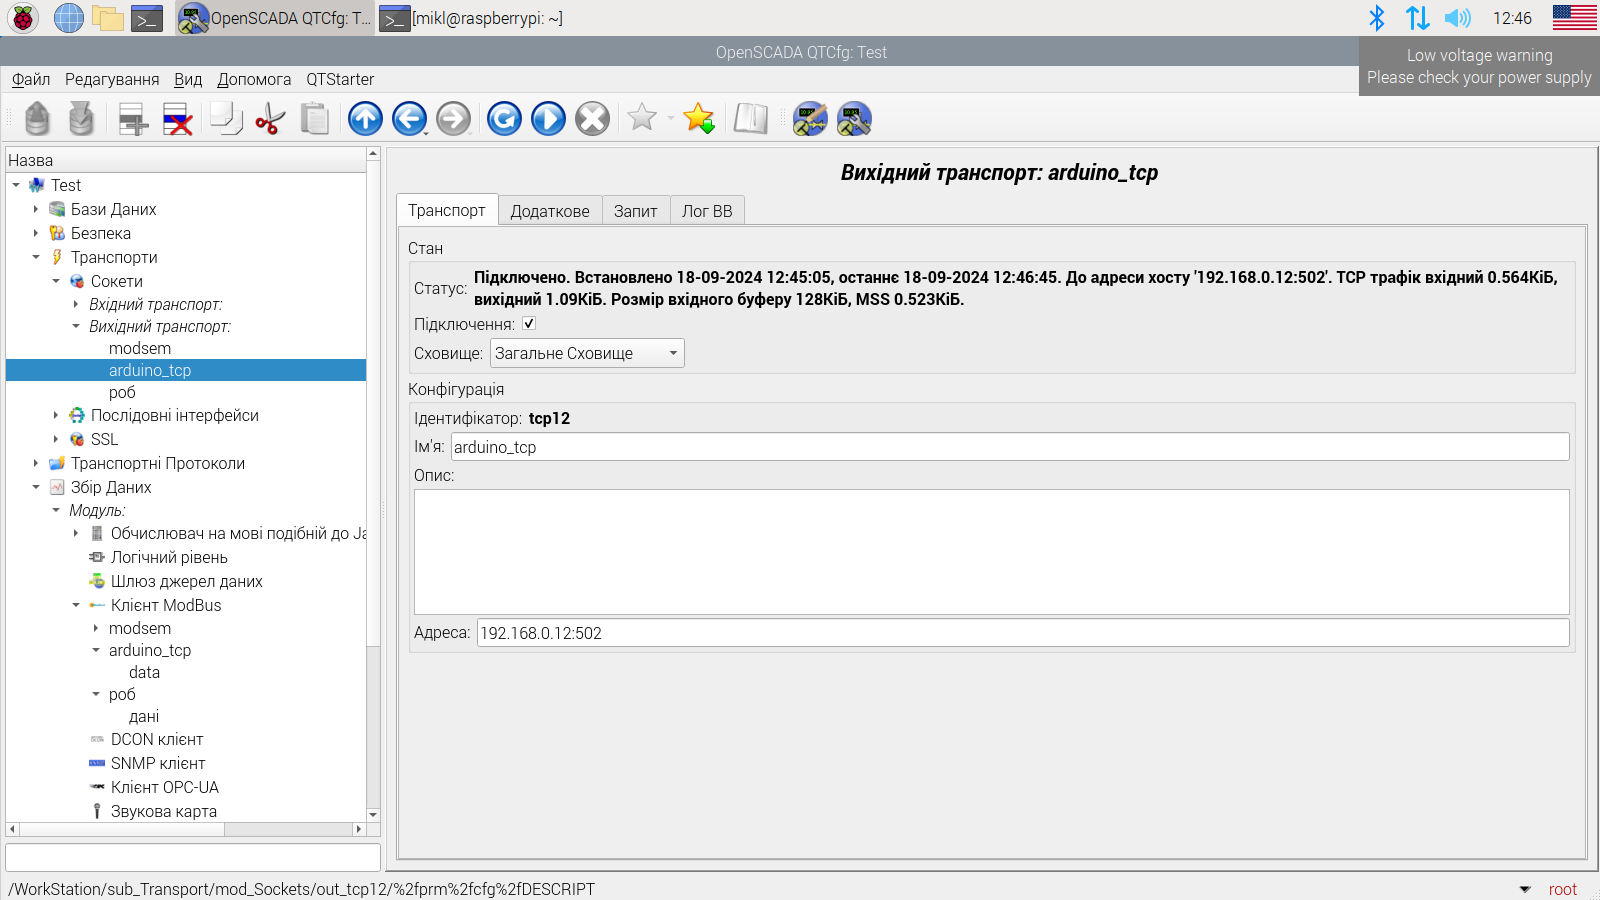Viewport: 1600px width, 900px height.
Task: Open the Редагування menu
Action: pyautogui.click(x=112, y=79)
